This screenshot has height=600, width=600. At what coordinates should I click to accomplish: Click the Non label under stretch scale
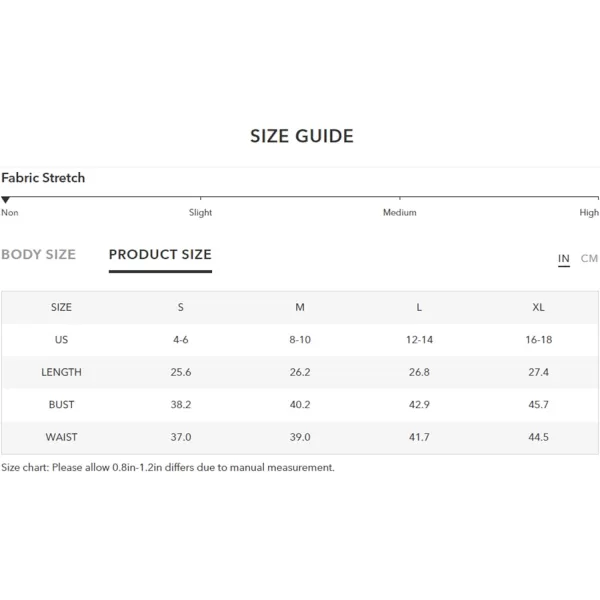click(x=10, y=212)
